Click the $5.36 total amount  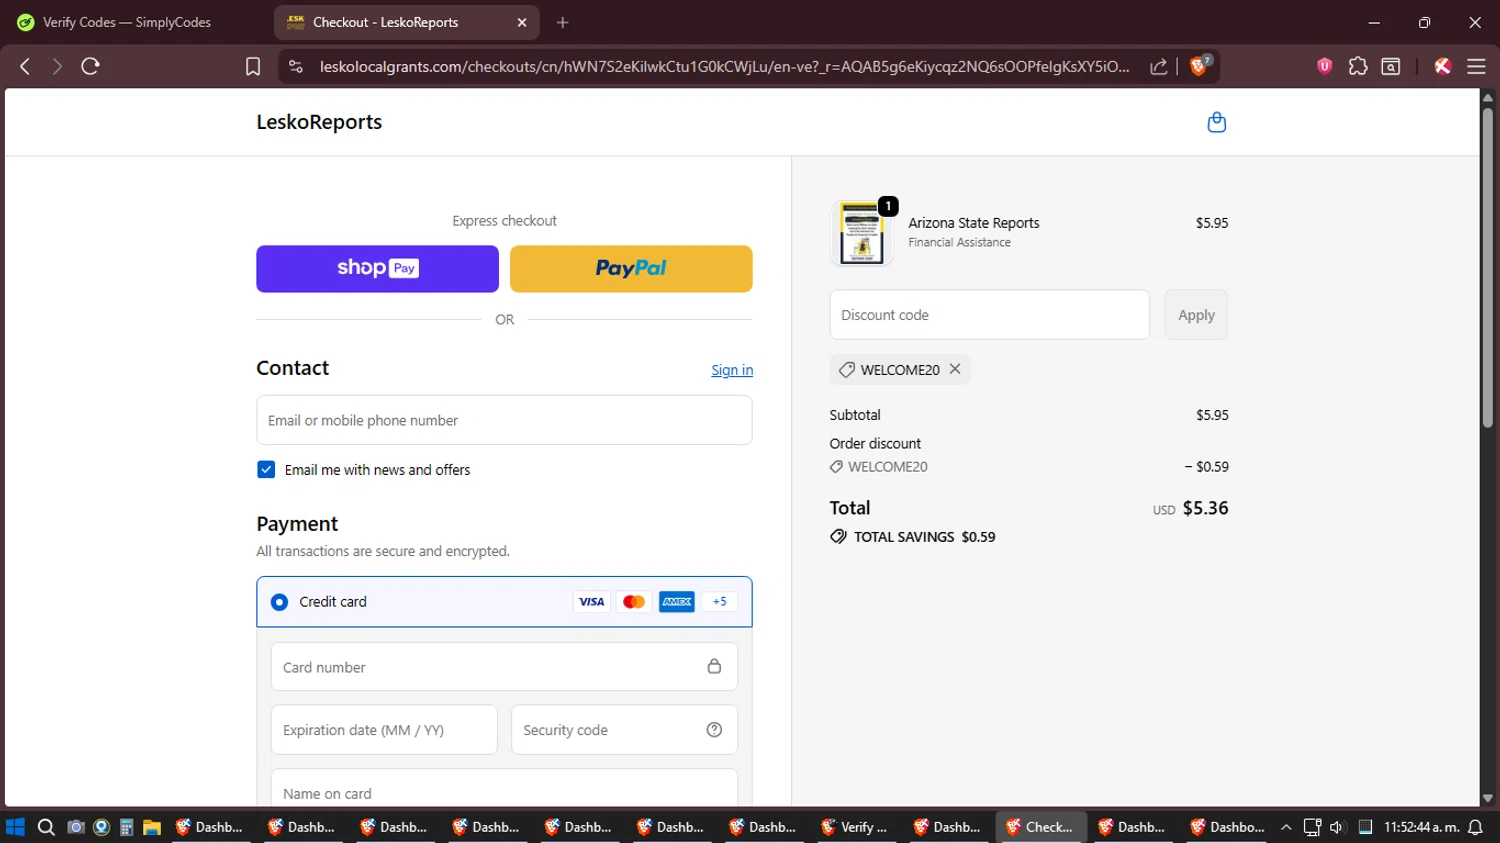click(x=1205, y=508)
